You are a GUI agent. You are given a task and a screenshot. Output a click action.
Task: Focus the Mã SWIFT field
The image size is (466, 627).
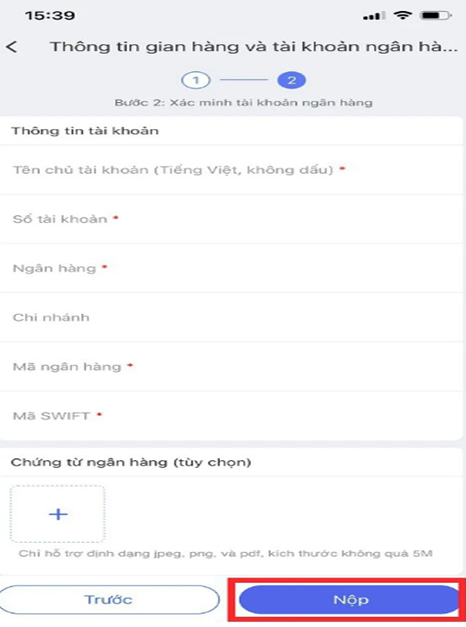click(x=232, y=416)
